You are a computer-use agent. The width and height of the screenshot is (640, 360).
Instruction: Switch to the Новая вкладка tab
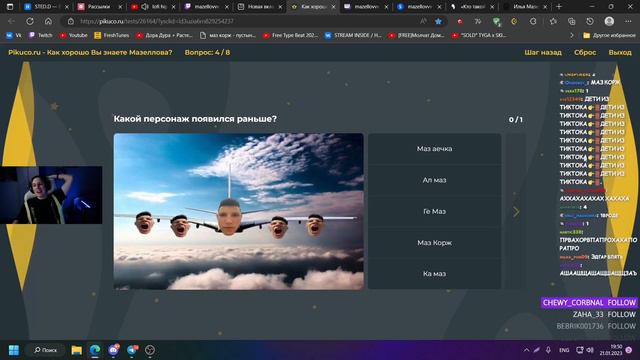260,7
